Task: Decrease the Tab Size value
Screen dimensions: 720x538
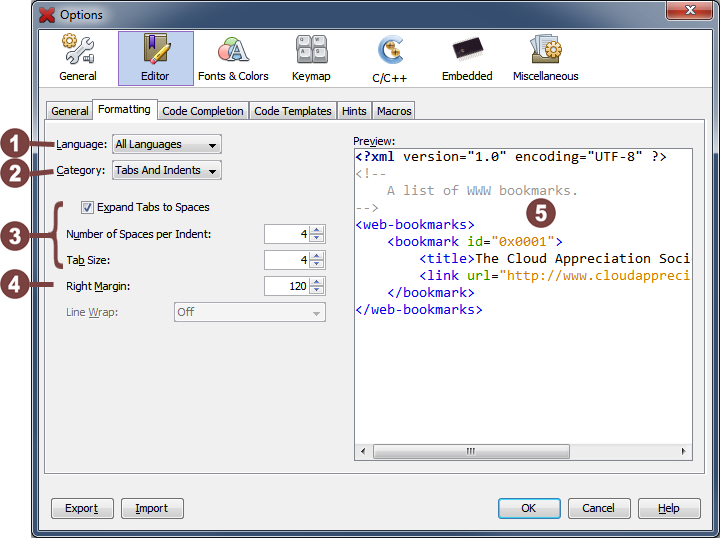Action: pos(317,265)
